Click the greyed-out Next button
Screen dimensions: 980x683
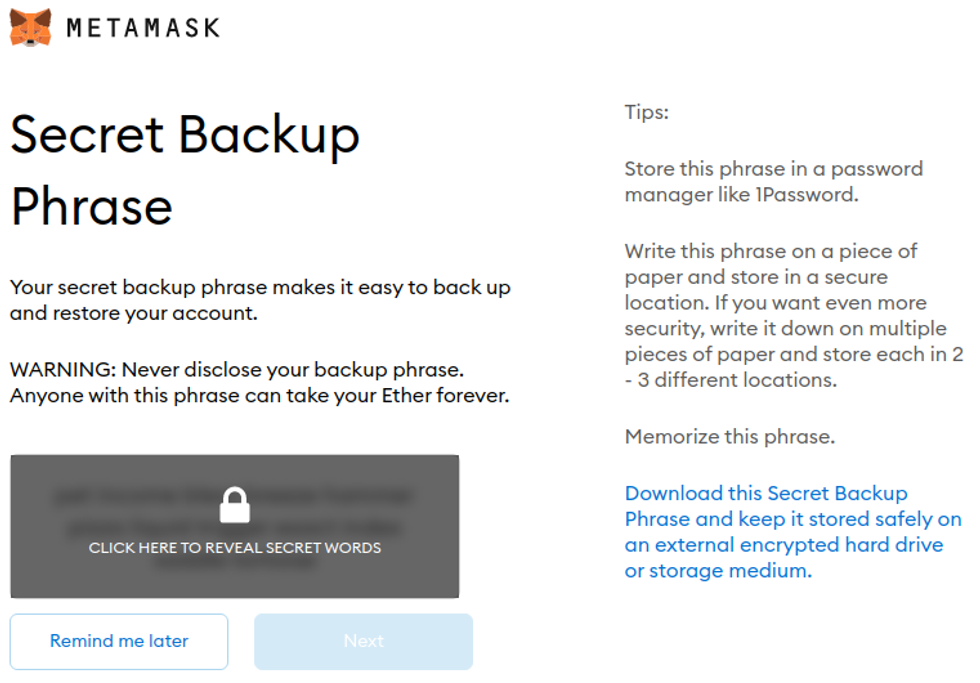pyautogui.click(x=363, y=641)
